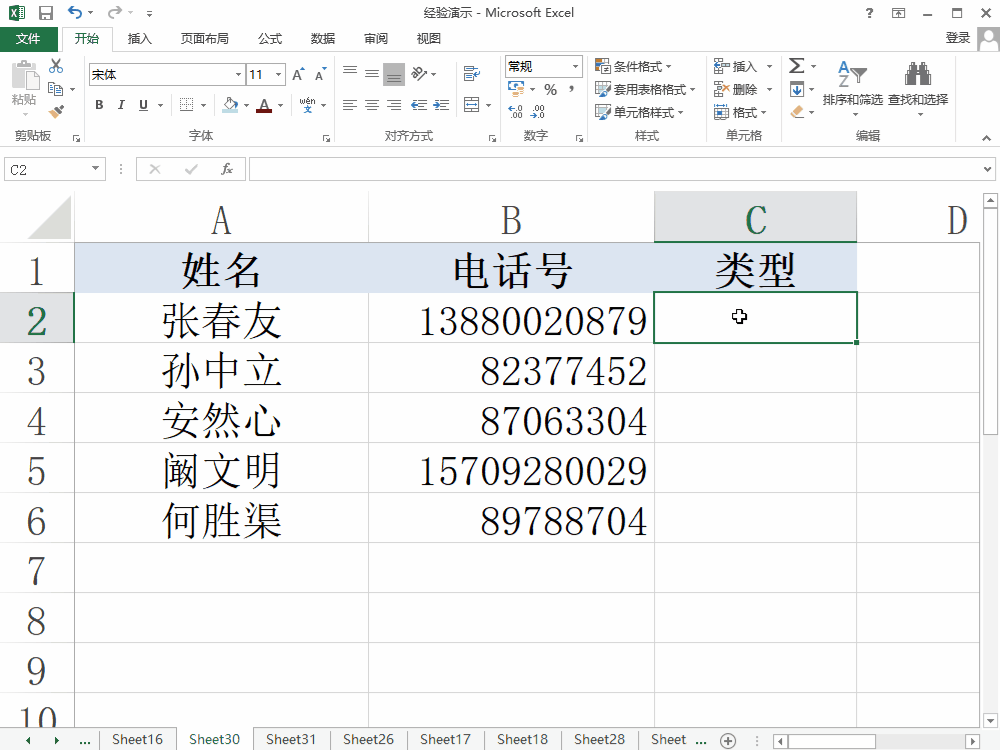Click the AutoSum sigma icon
The height and width of the screenshot is (750, 1000).
click(795, 66)
